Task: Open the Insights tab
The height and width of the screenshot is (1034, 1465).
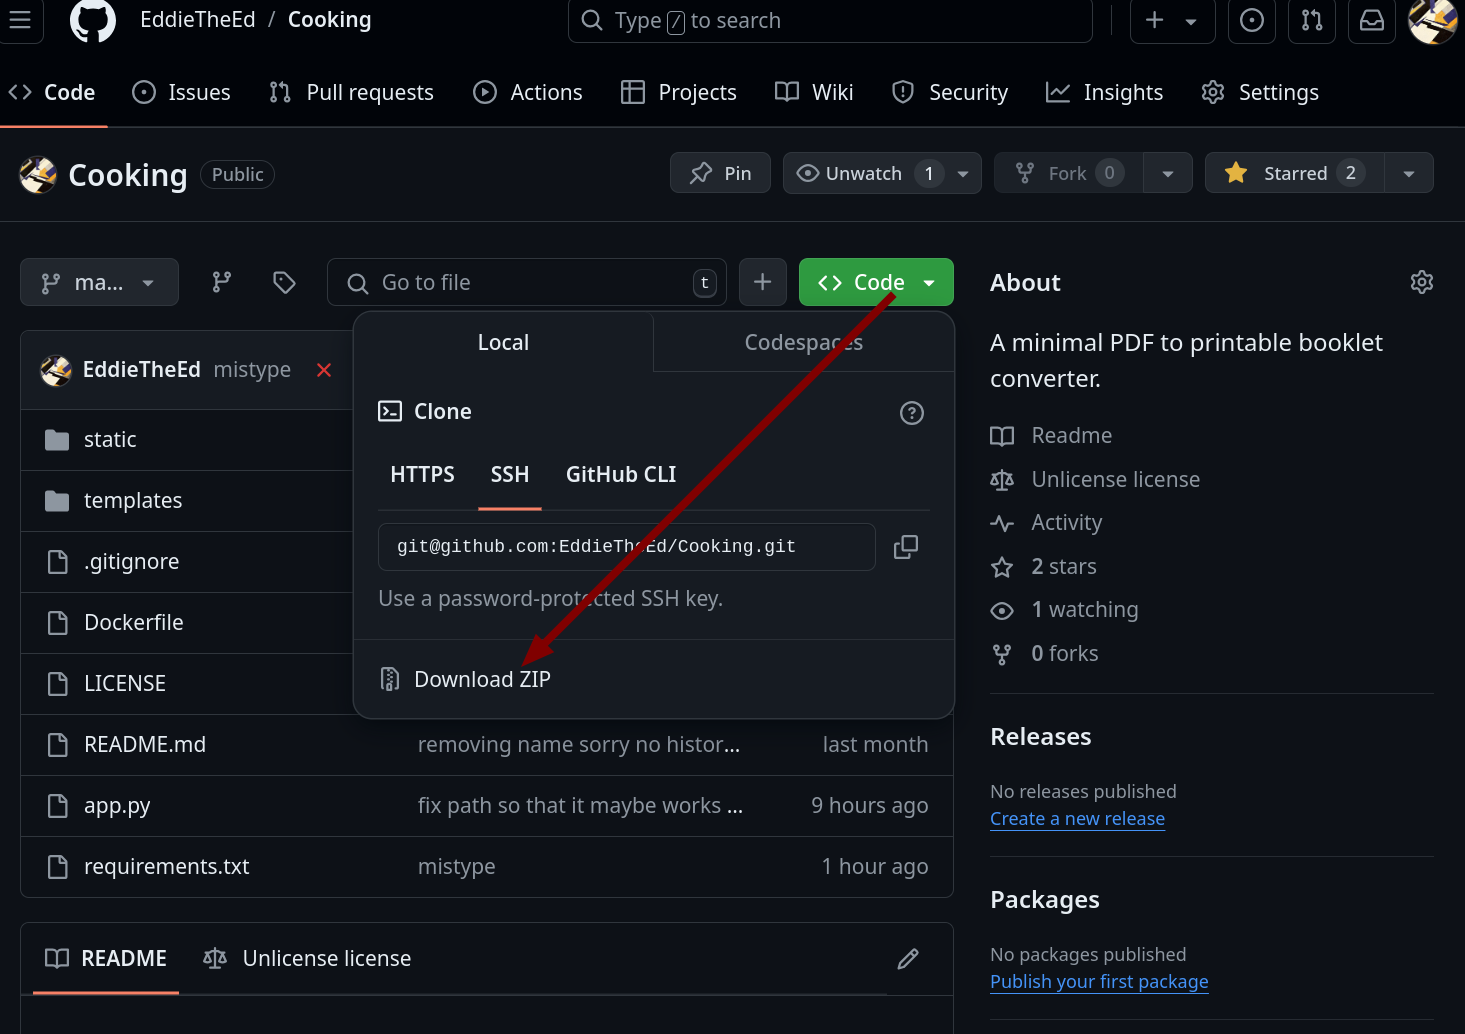Action: 1104,92
